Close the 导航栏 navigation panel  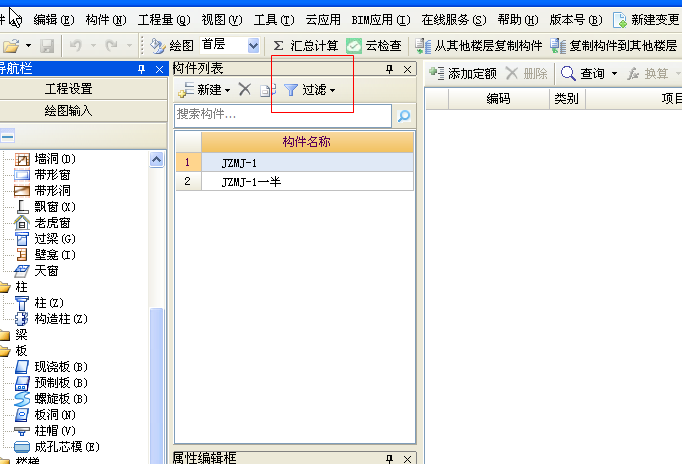tap(159, 69)
